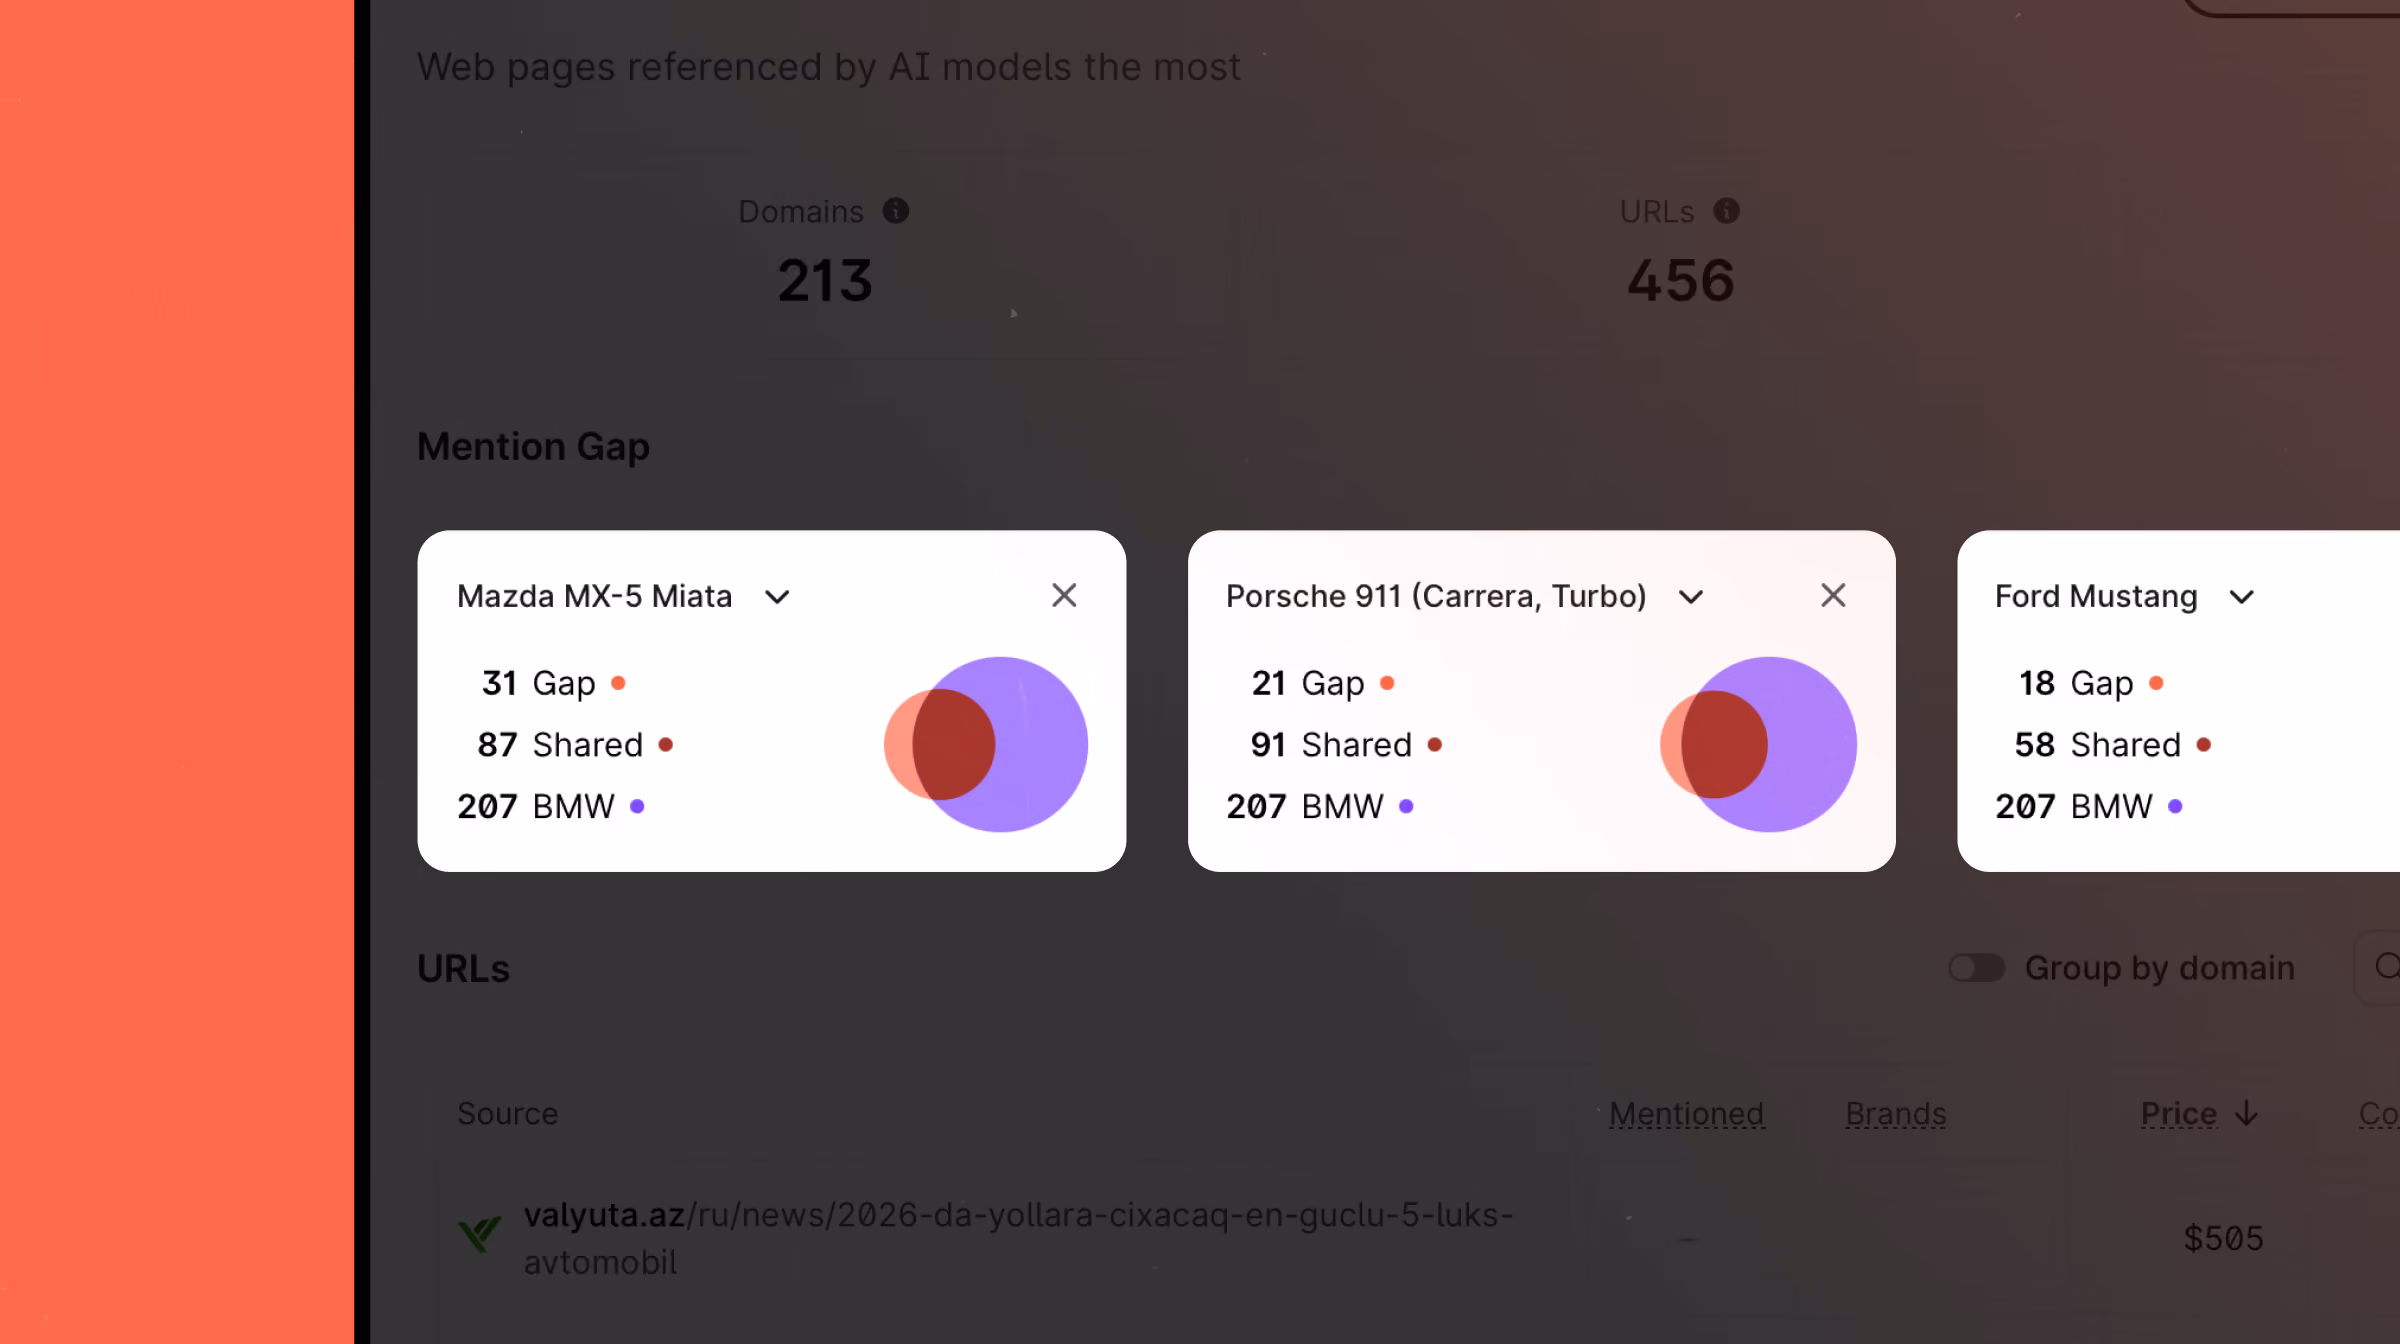Viewport: 2400px width, 1344px height.
Task: Select the 31 Gap entry in Mazda card
Action: pos(553,683)
